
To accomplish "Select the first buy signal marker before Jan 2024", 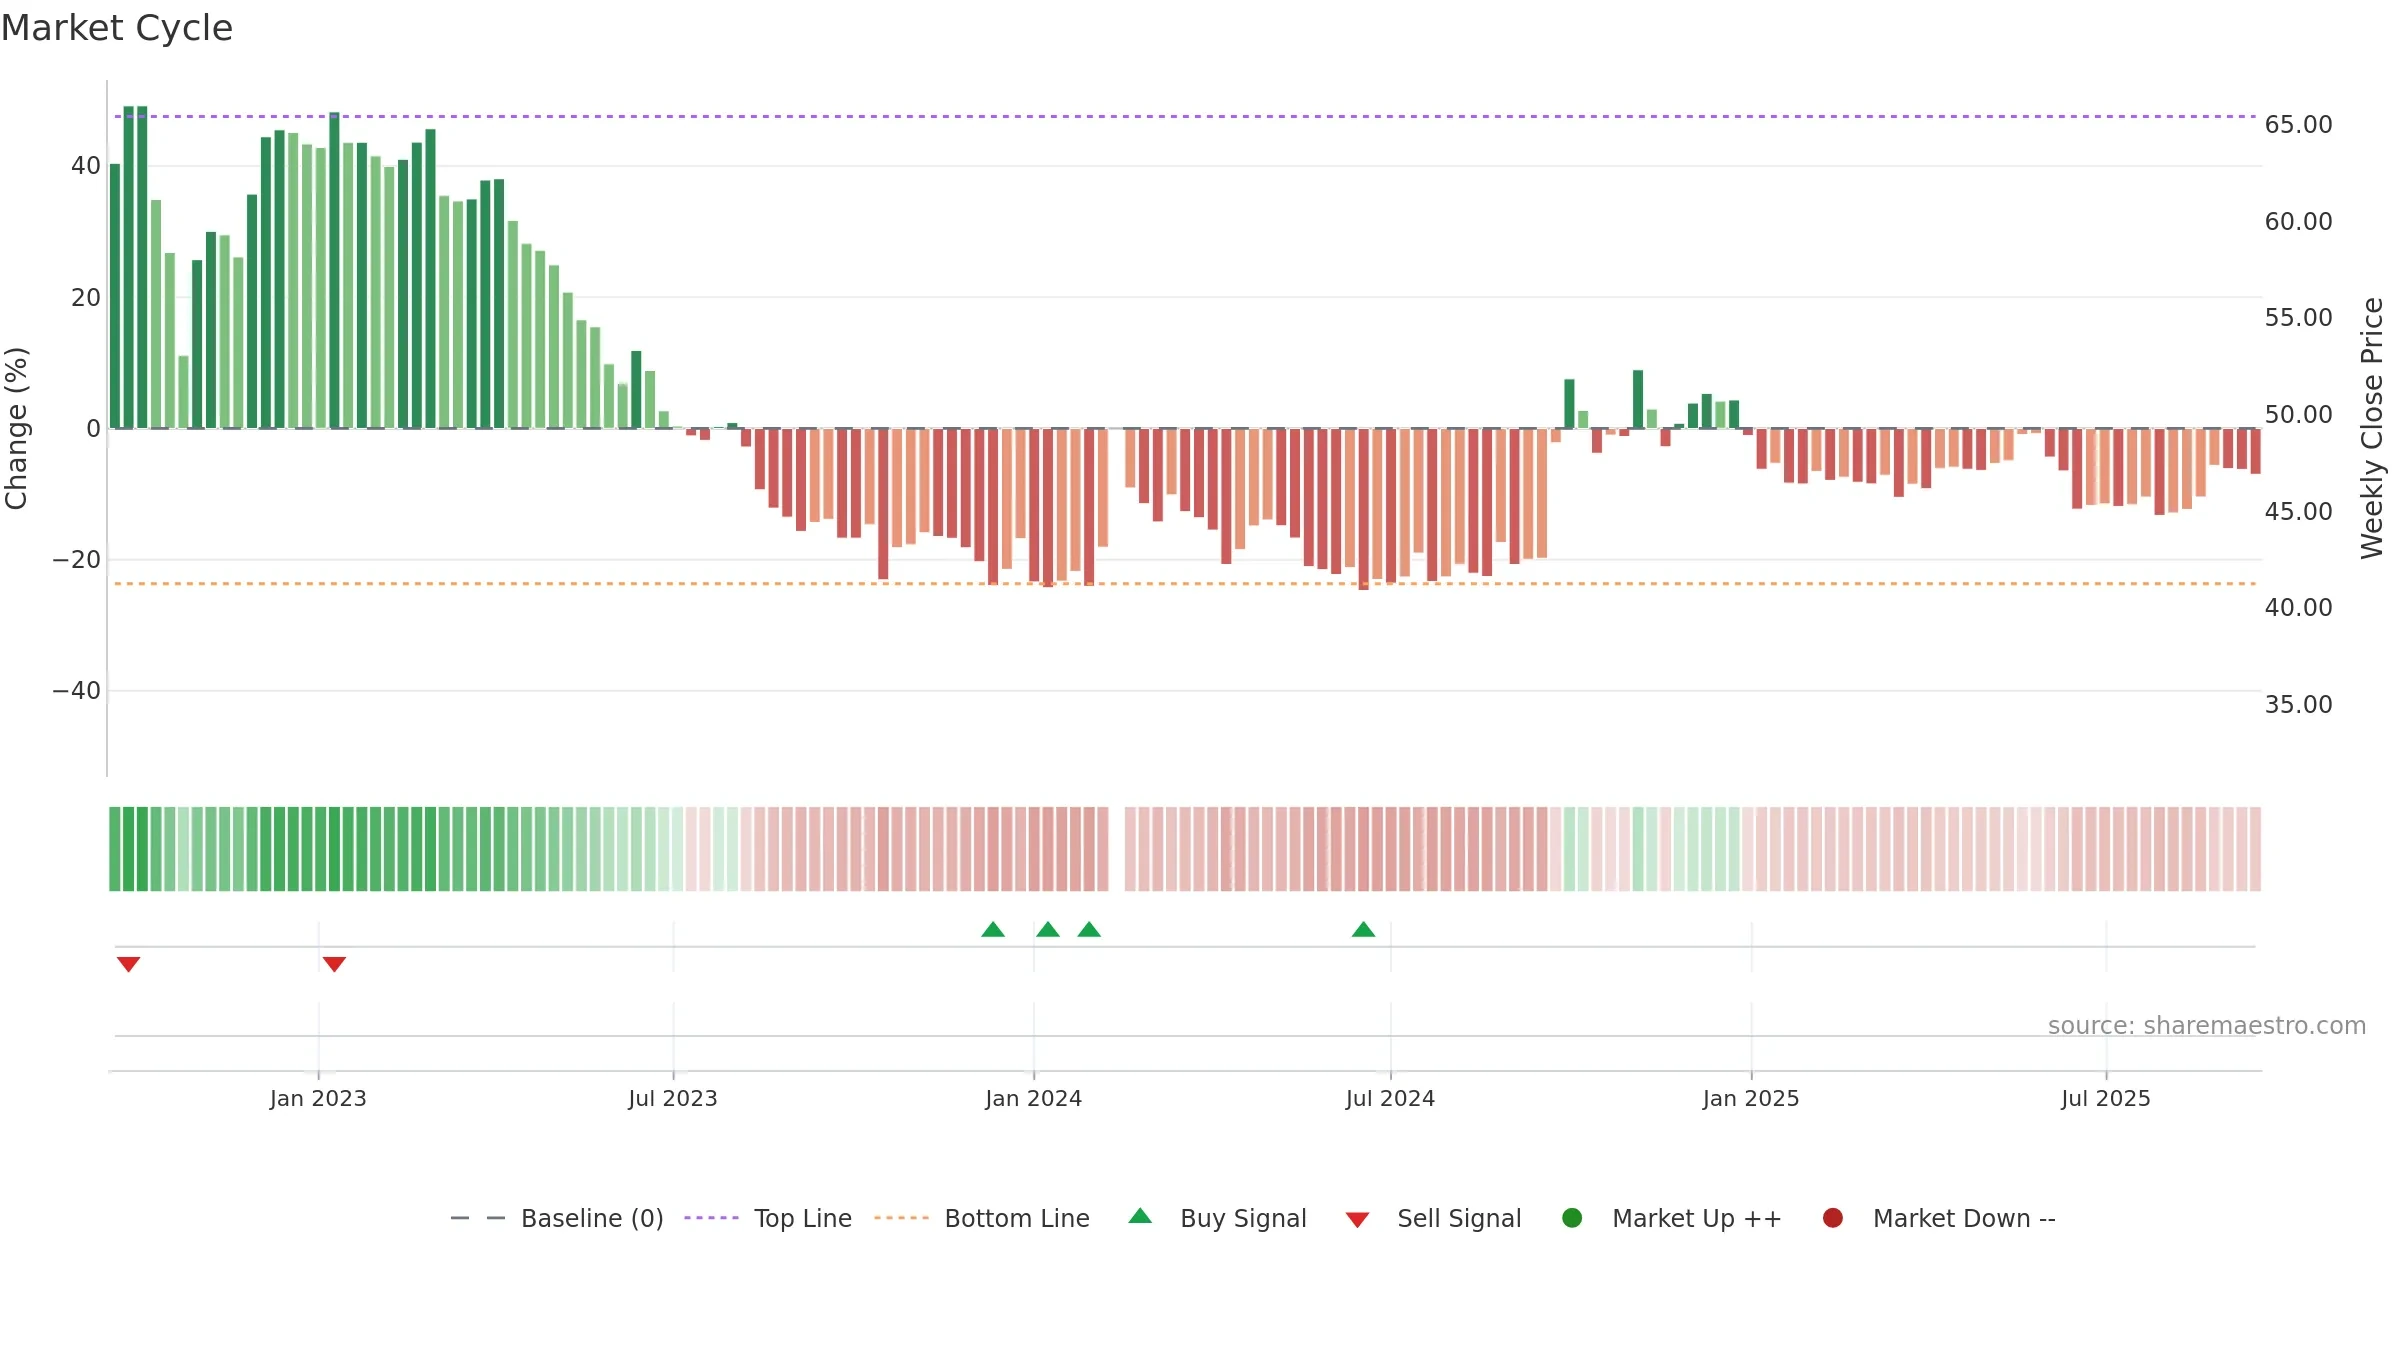I will tap(993, 929).
